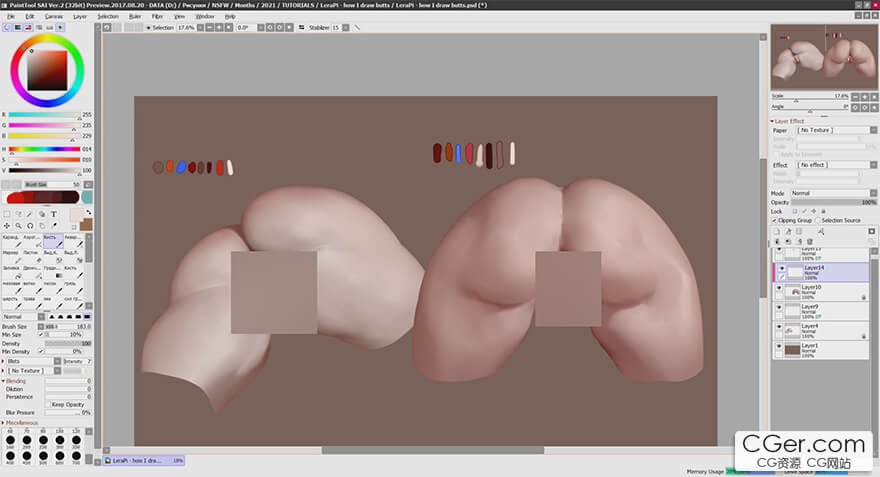Click the horizontal canvas scrollbar
The height and width of the screenshot is (477, 880).
(x=432, y=450)
